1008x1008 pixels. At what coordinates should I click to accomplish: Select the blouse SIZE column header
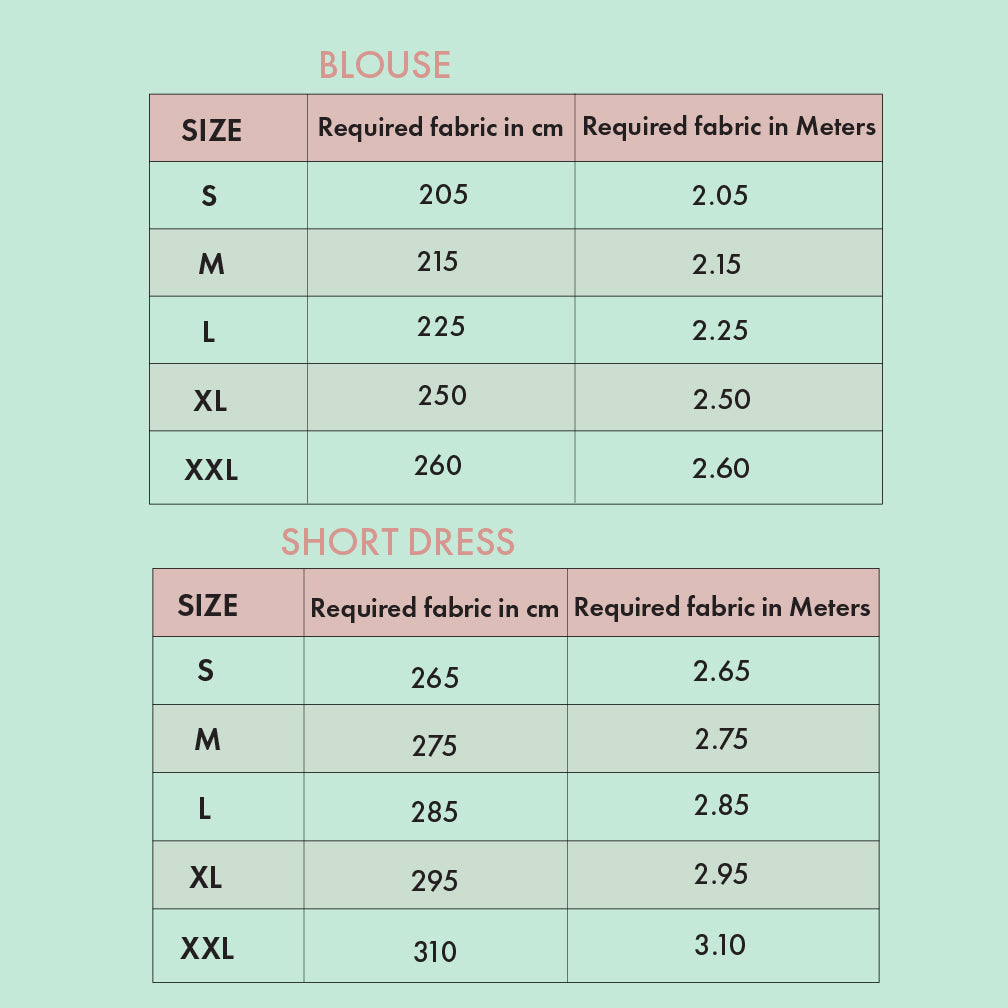228,128
